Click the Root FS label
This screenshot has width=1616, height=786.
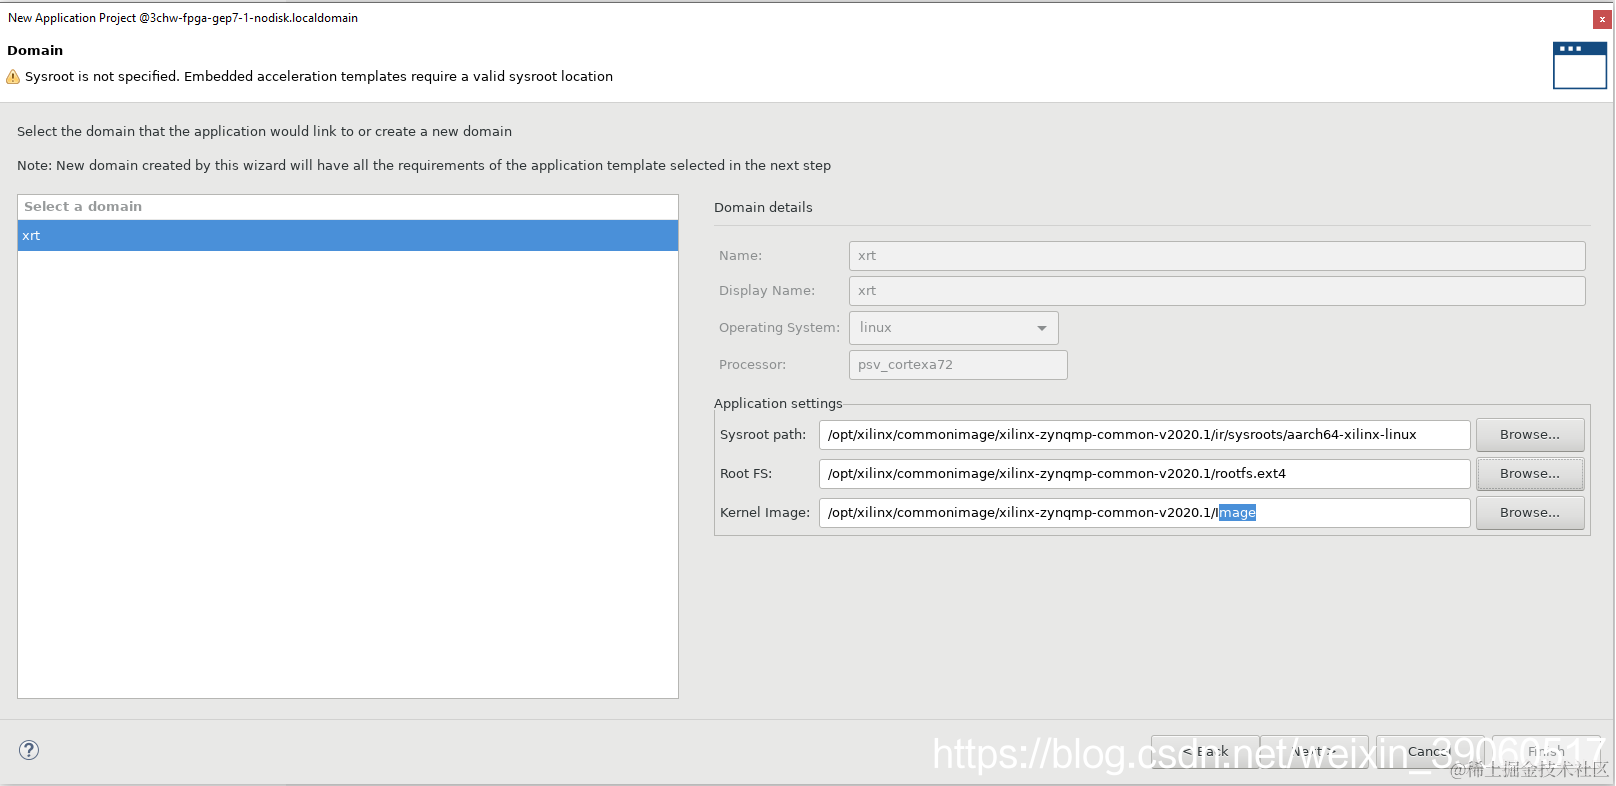pyautogui.click(x=746, y=474)
